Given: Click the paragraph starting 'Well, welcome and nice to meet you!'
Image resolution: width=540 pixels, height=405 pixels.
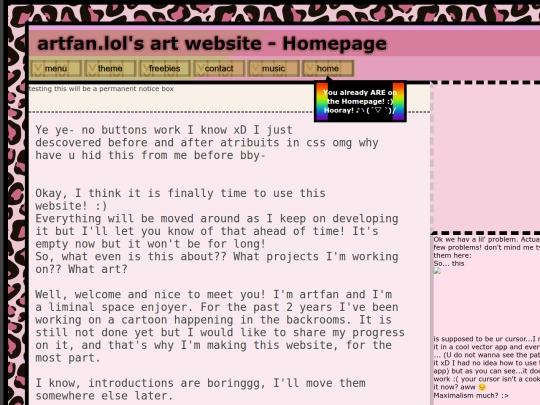Looking at the screenshot, I should pyautogui.click(x=220, y=326).
